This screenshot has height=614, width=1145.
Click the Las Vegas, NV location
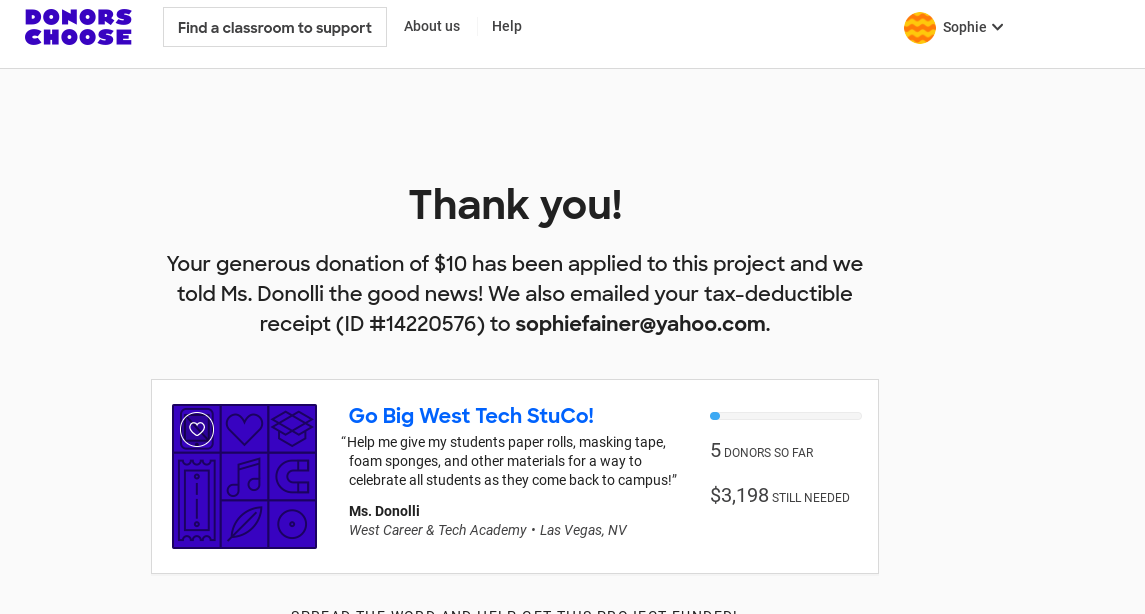coord(583,530)
